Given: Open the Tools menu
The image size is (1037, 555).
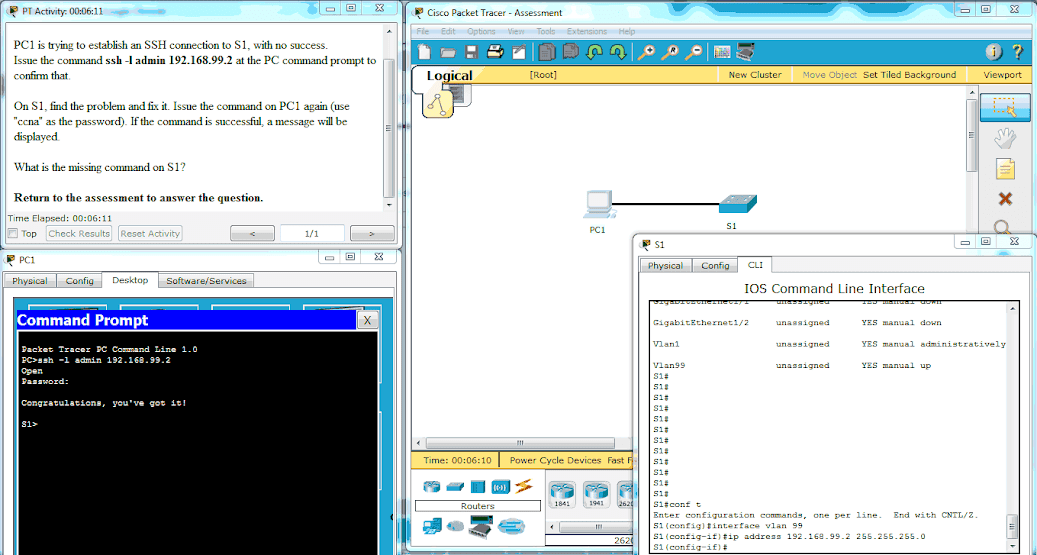Looking at the screenshot, I should 546,31.
